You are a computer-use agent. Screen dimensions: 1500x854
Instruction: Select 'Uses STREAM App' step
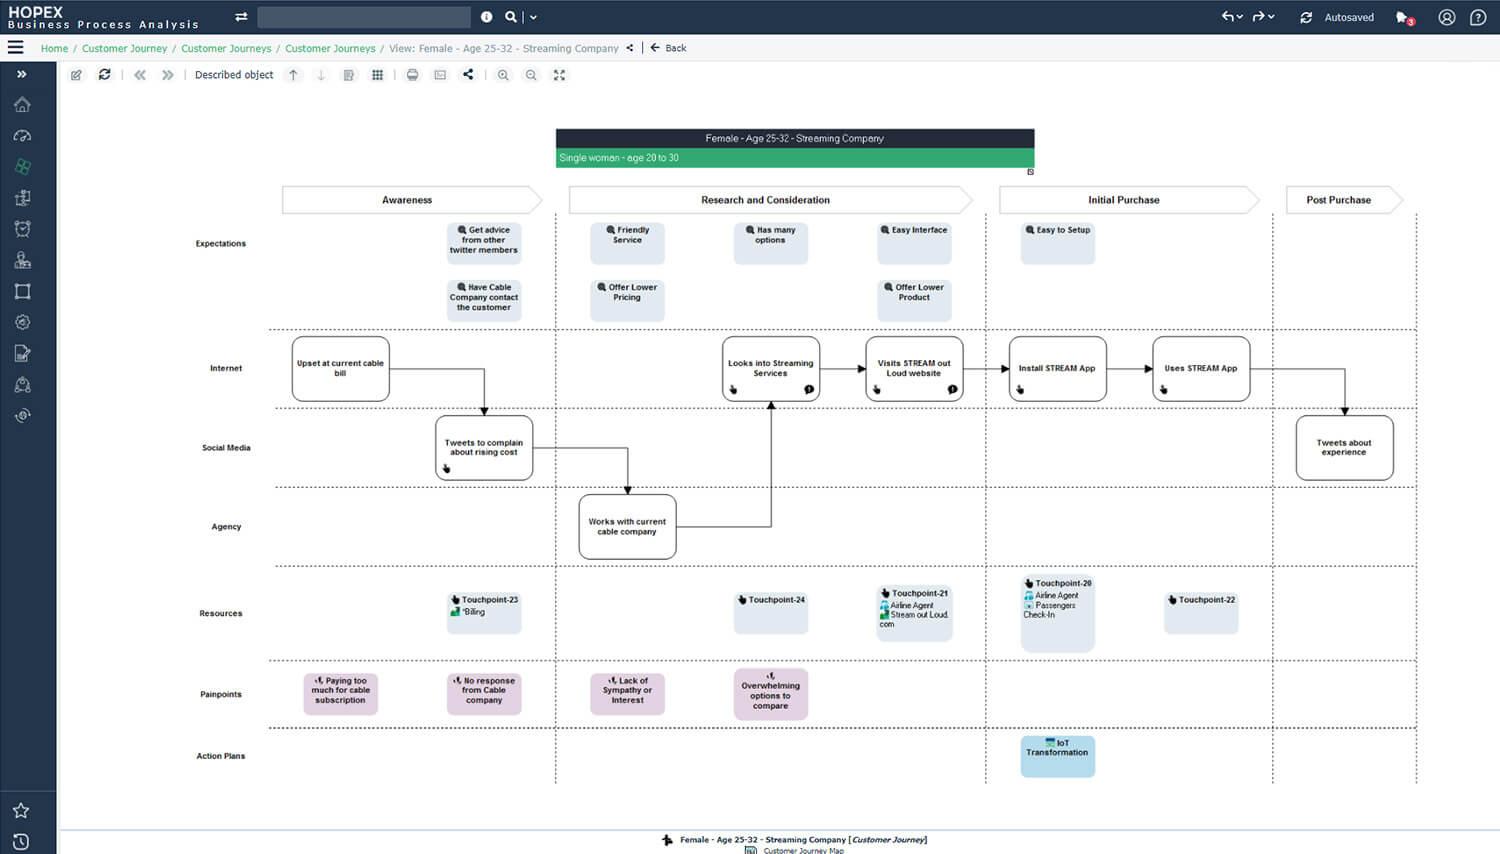tap(1201, 368)
